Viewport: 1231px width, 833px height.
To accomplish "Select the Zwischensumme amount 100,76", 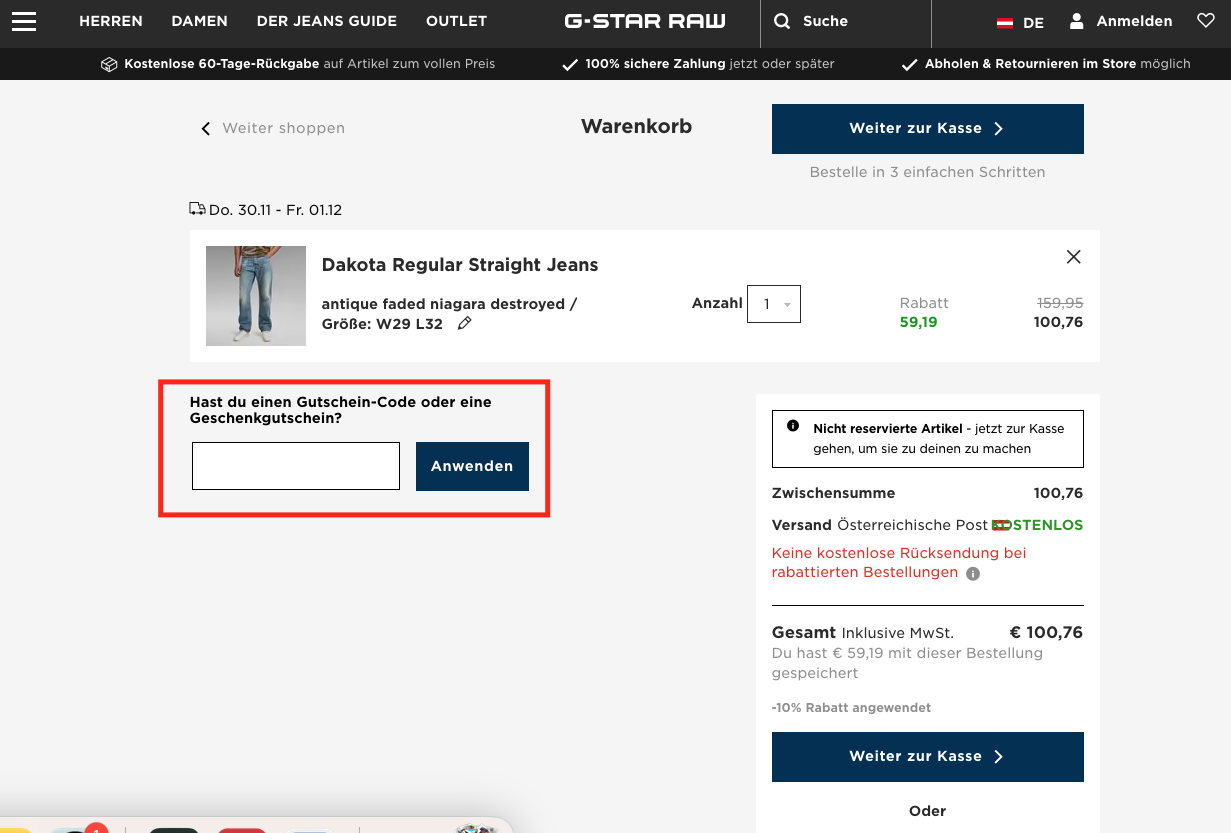I will click(1058, 493).
